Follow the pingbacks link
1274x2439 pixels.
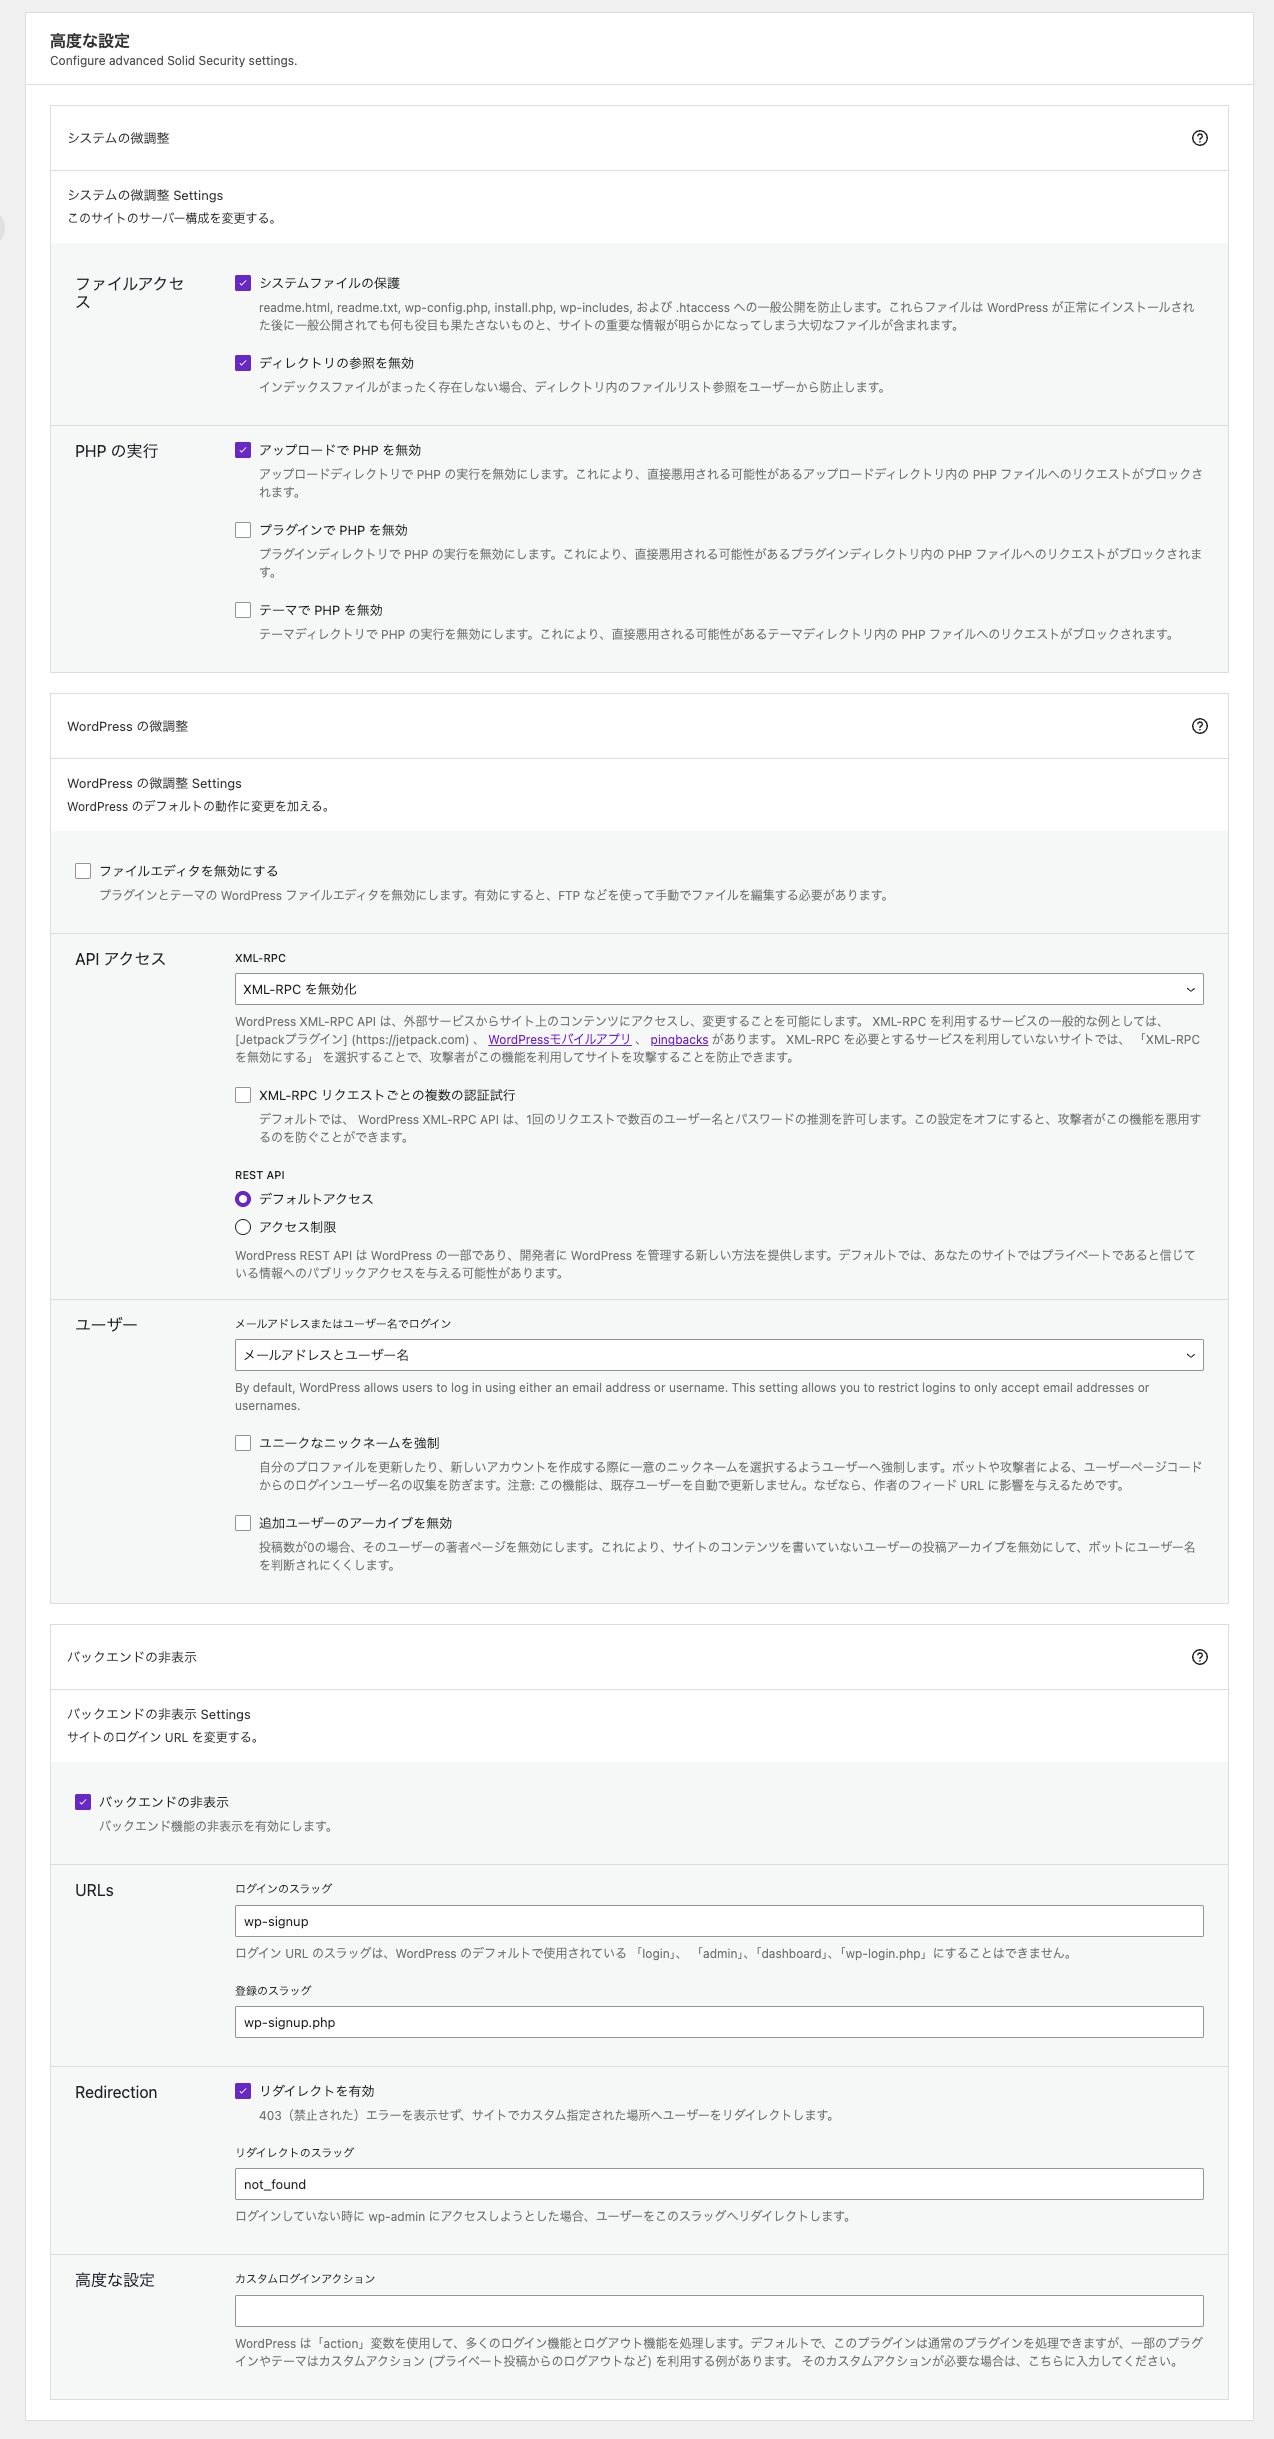pos(679,1040)
